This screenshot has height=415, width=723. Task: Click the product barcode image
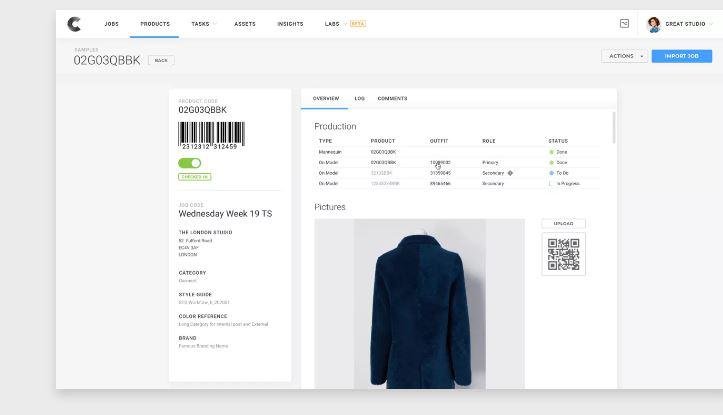211,136
